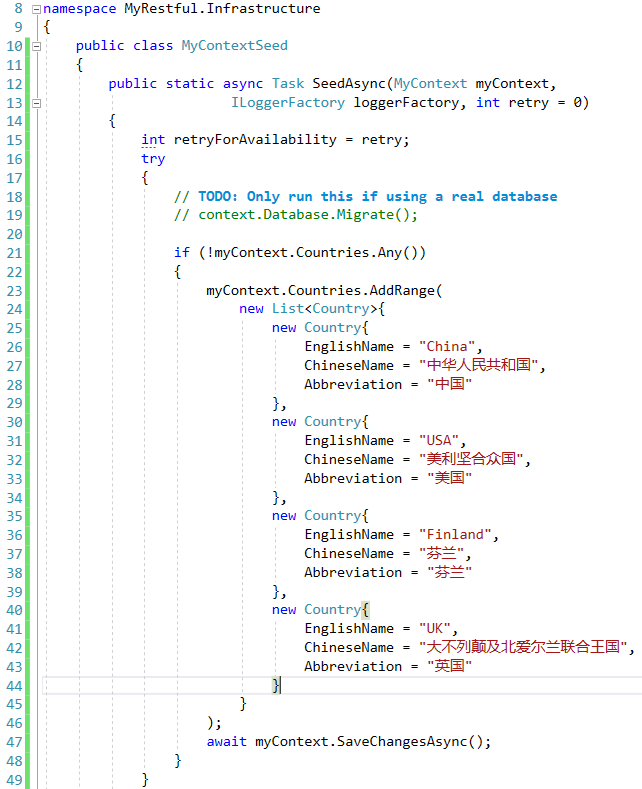642x789 pixels.
Task: Click the Task return type
Action: [x=288, y=84]
